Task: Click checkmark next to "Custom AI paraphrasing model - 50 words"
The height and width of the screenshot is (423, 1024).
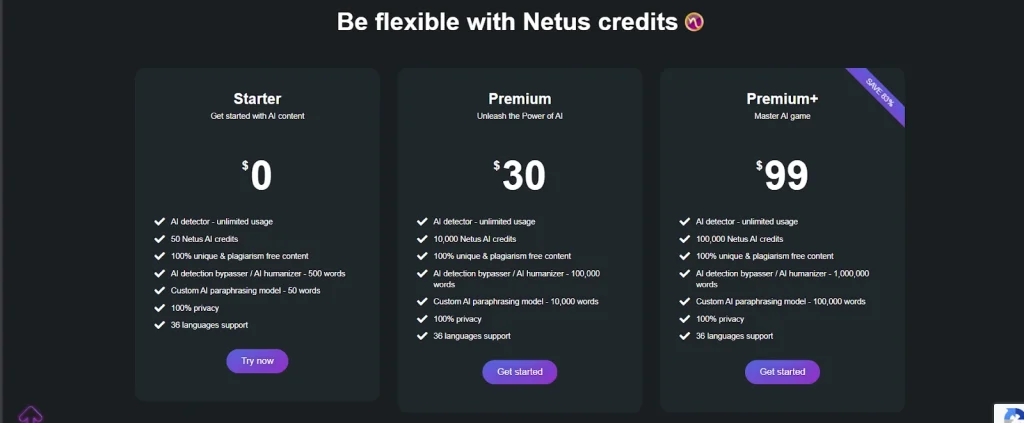Action: 159,291
